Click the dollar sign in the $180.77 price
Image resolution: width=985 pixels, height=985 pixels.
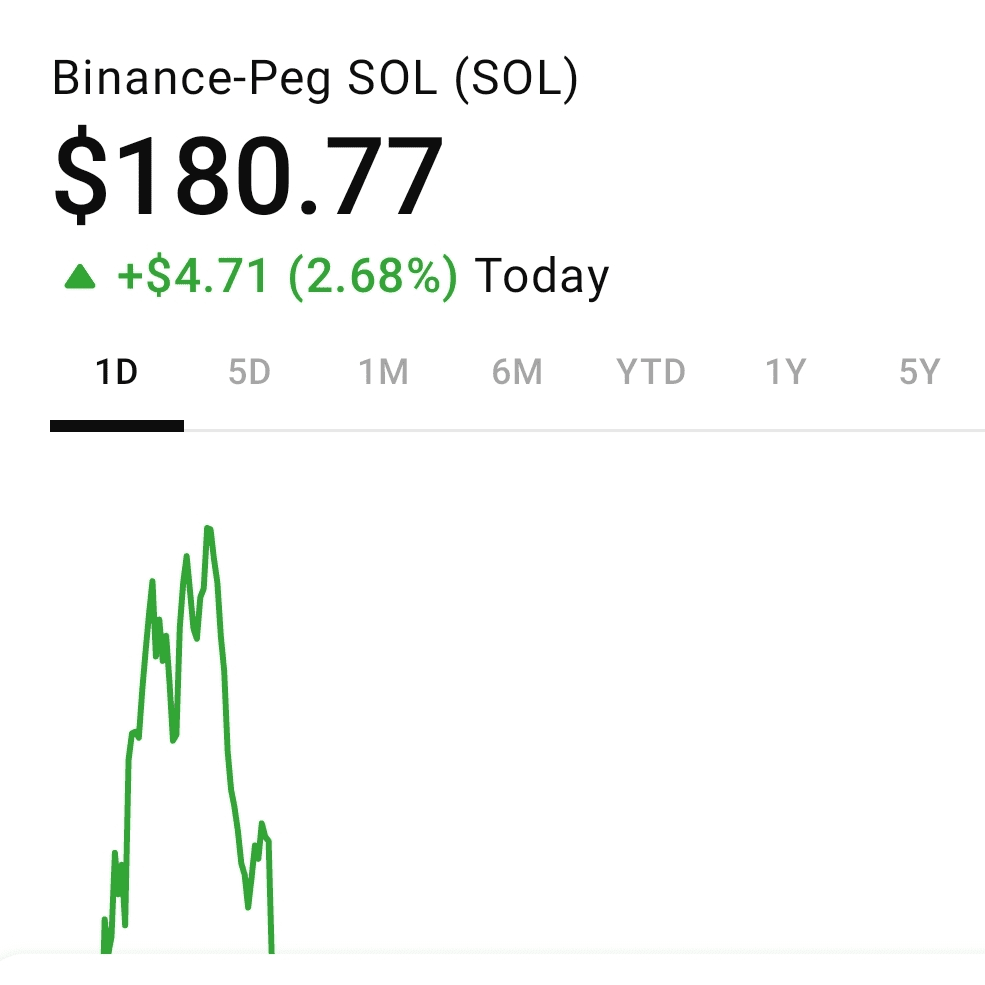coord(78,177)
